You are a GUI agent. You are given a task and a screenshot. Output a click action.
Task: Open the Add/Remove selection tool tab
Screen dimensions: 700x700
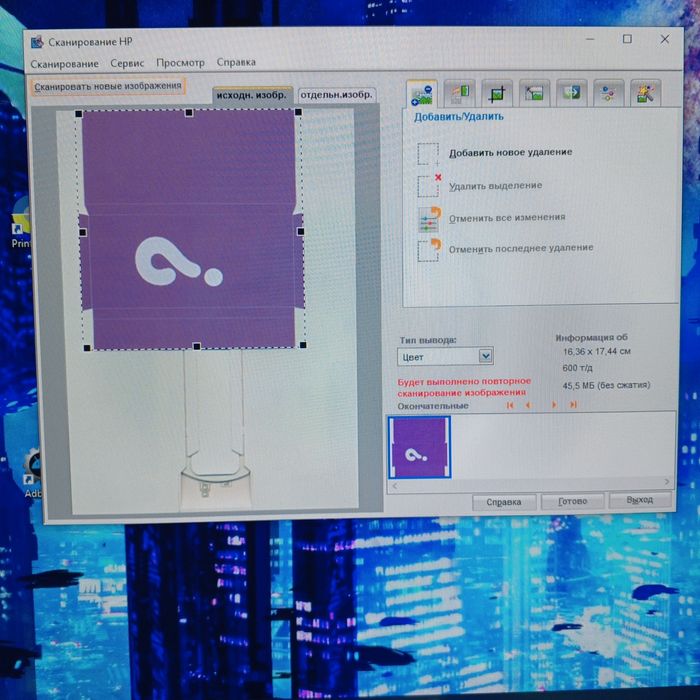click(x=422, y=94)
